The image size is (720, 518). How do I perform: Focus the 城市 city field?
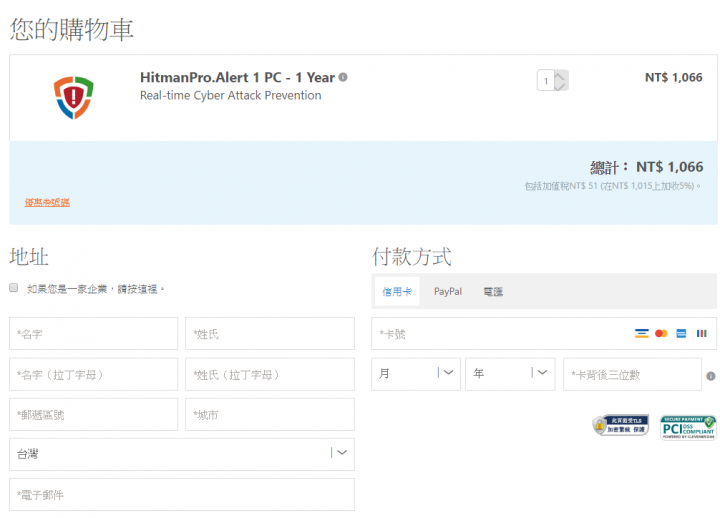point(270,414)
